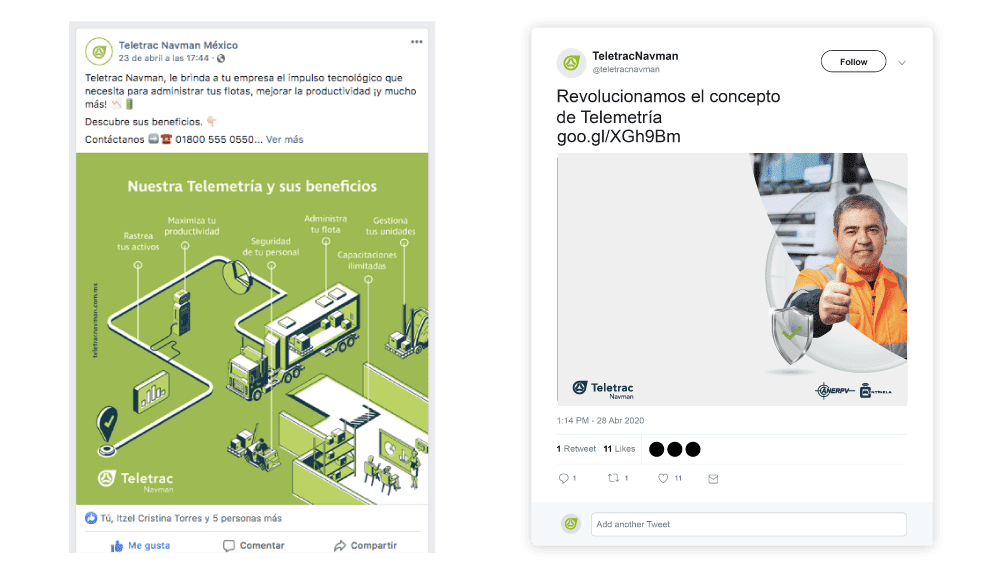
Task: Expand the chevron next to Follow button
Action: tap(902, 63)
